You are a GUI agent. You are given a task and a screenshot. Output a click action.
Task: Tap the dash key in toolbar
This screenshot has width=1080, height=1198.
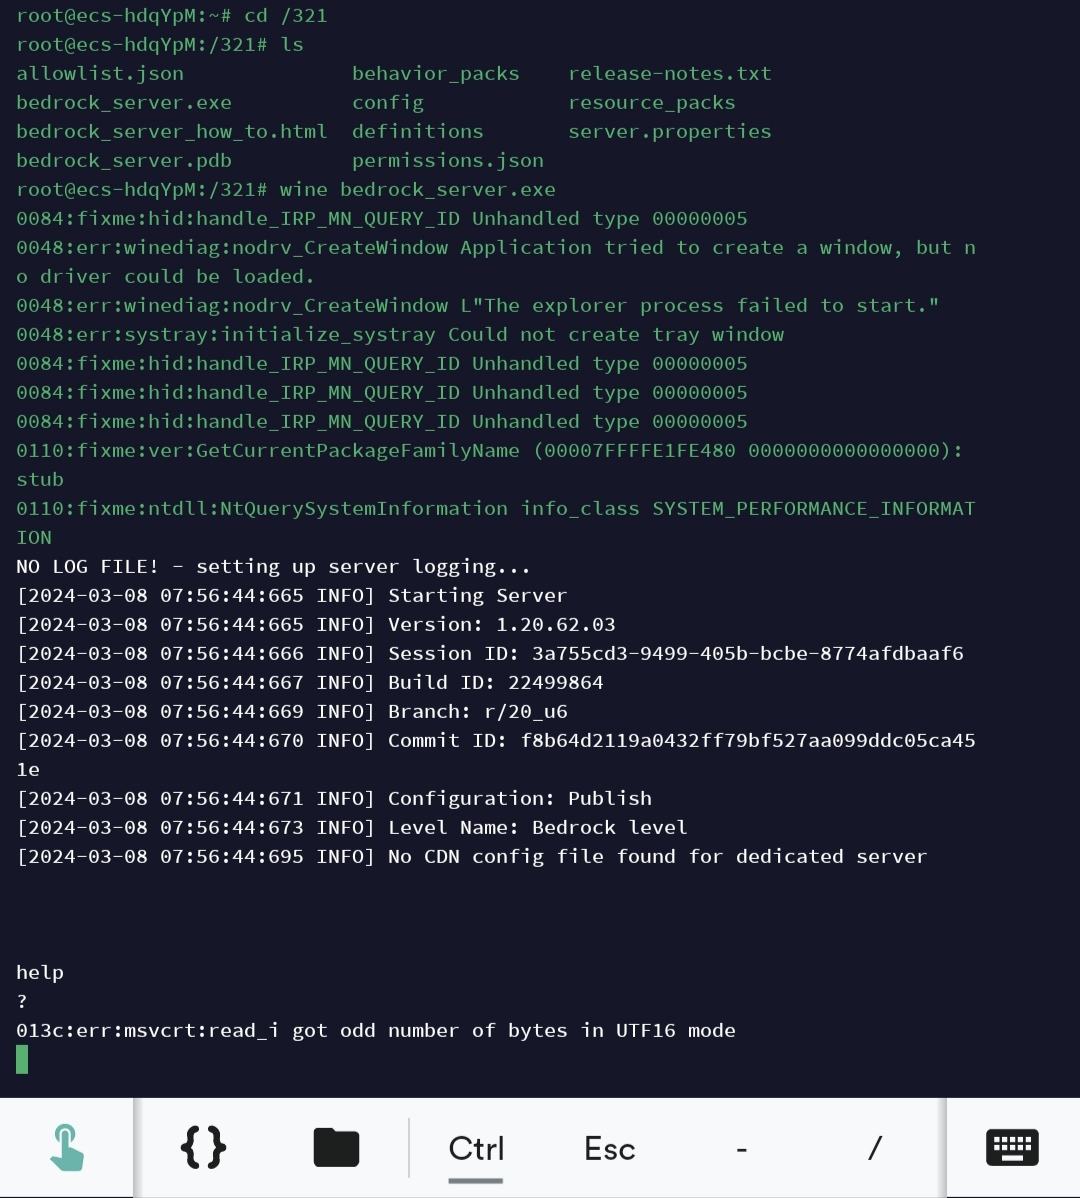click(x=741, y=1149)
